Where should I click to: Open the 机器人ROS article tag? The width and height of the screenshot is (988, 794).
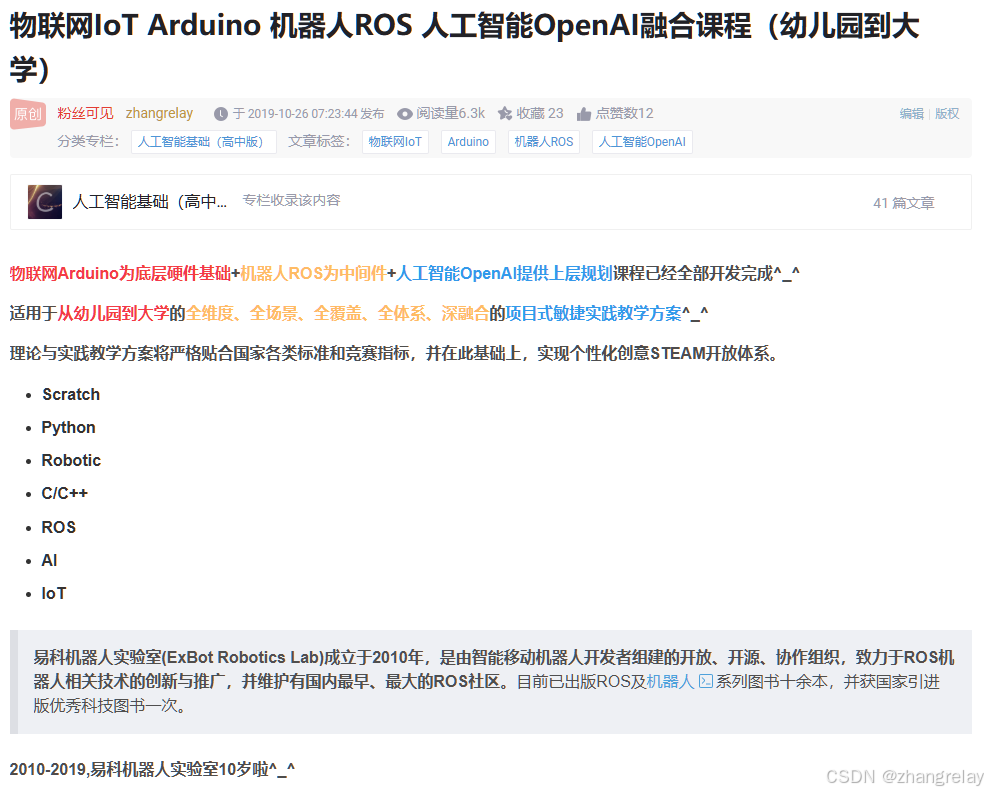coord(544,142)
